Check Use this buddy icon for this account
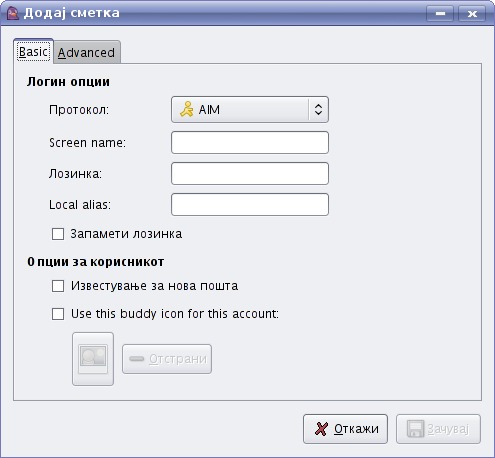The image size is (495, 458). point(58,314)
